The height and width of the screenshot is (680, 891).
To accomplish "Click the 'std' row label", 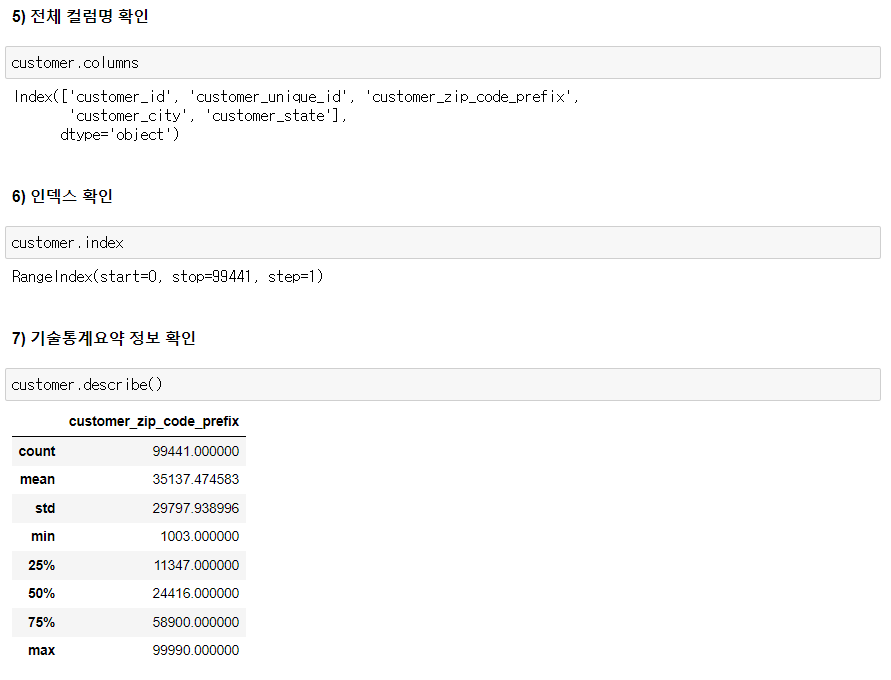I will point(45,508).
